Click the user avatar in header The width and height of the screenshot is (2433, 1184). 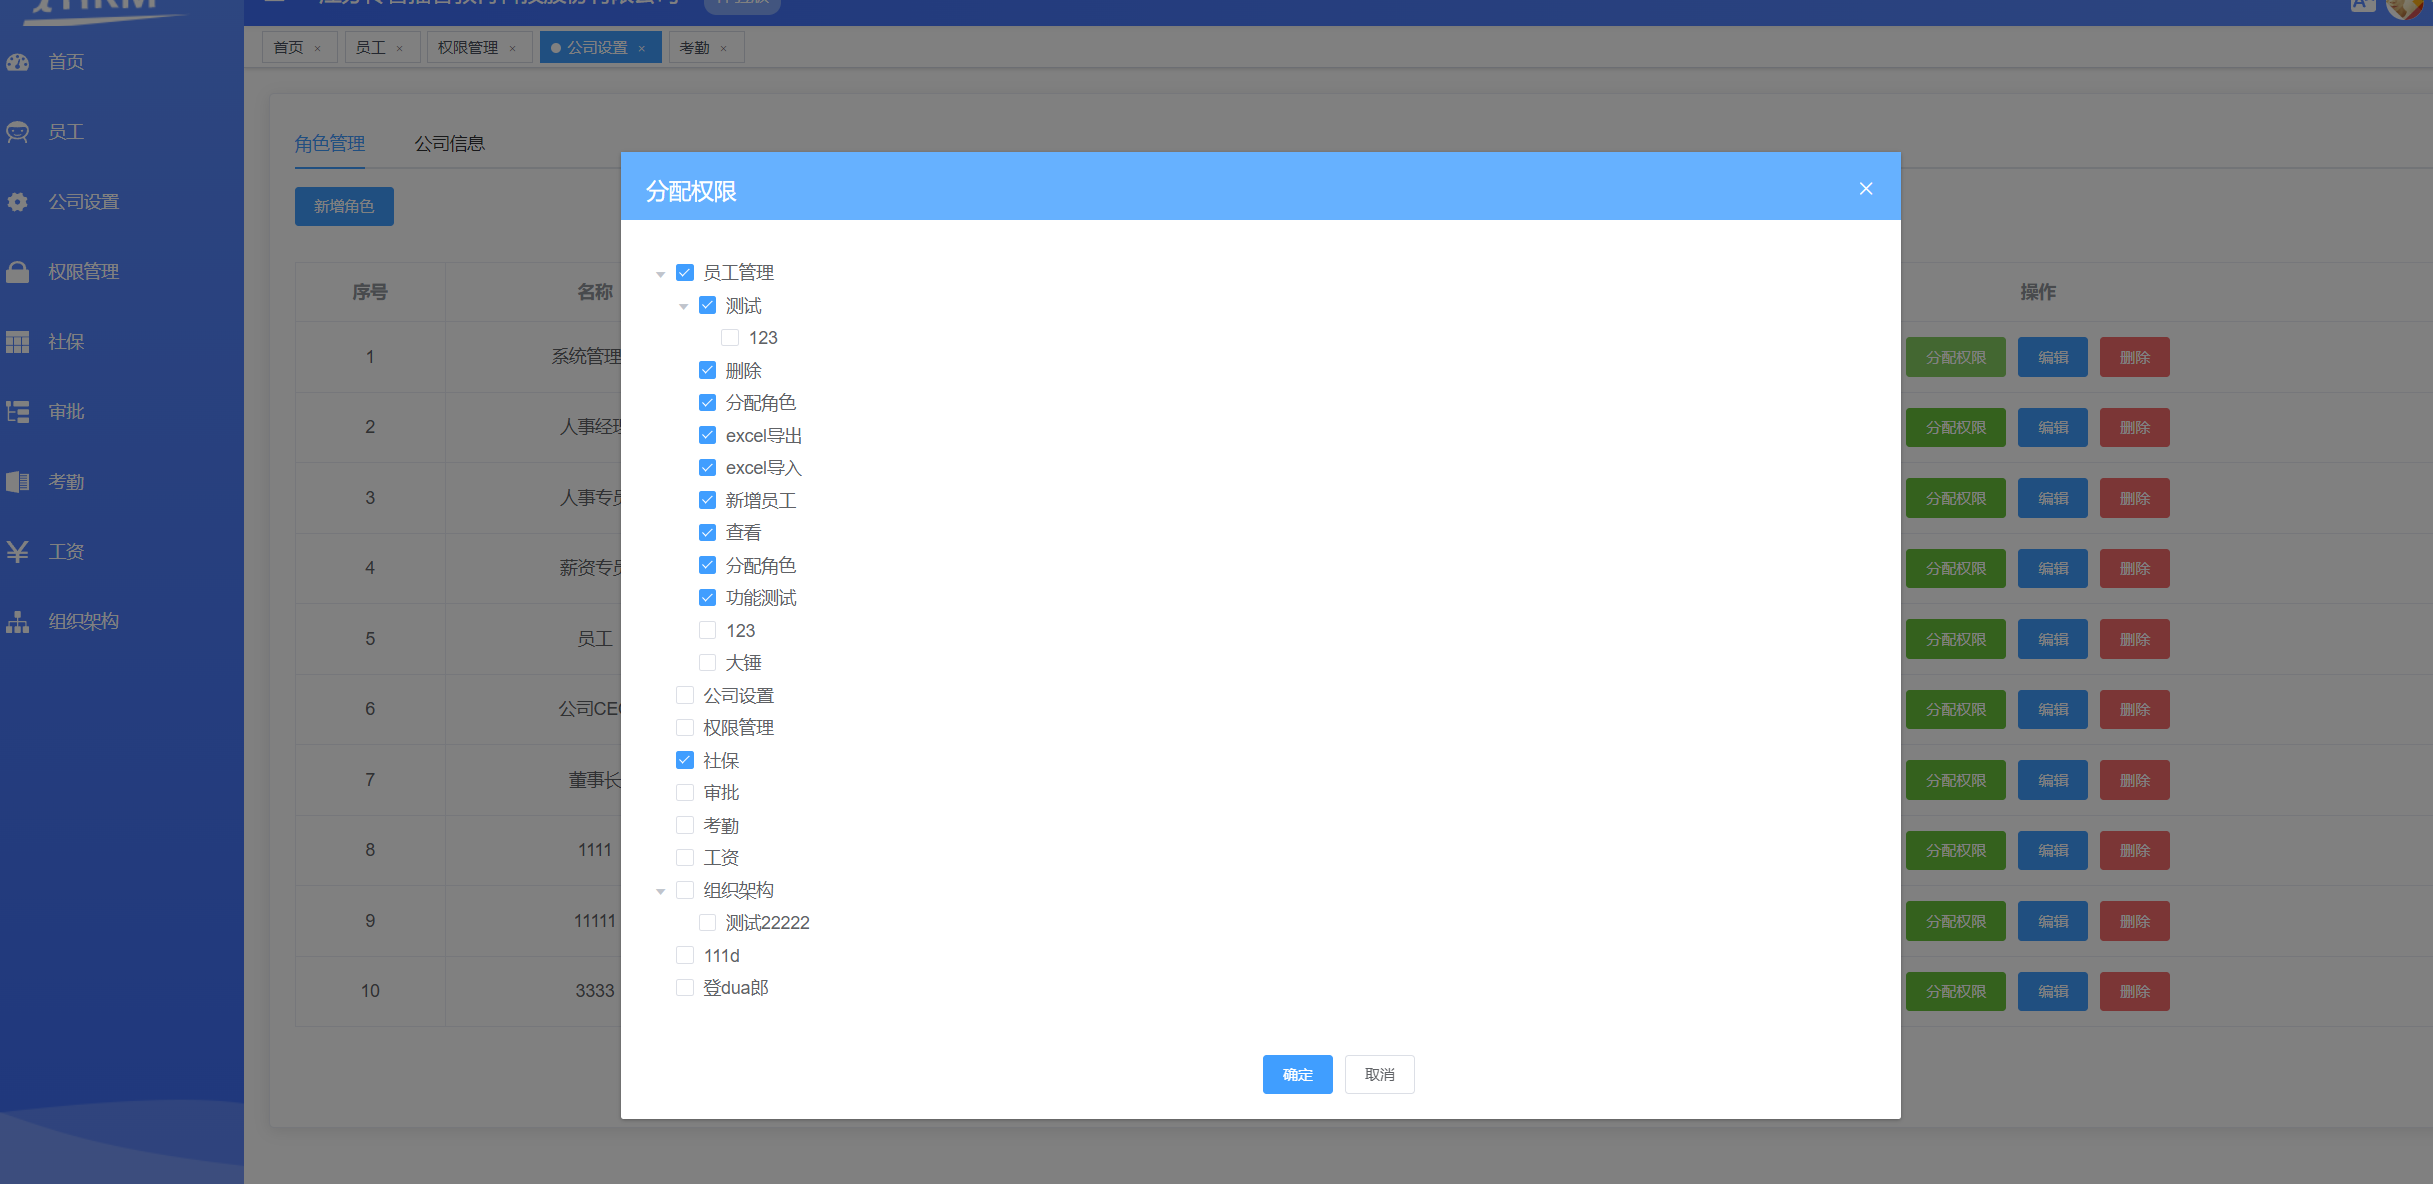point(2406,8)
